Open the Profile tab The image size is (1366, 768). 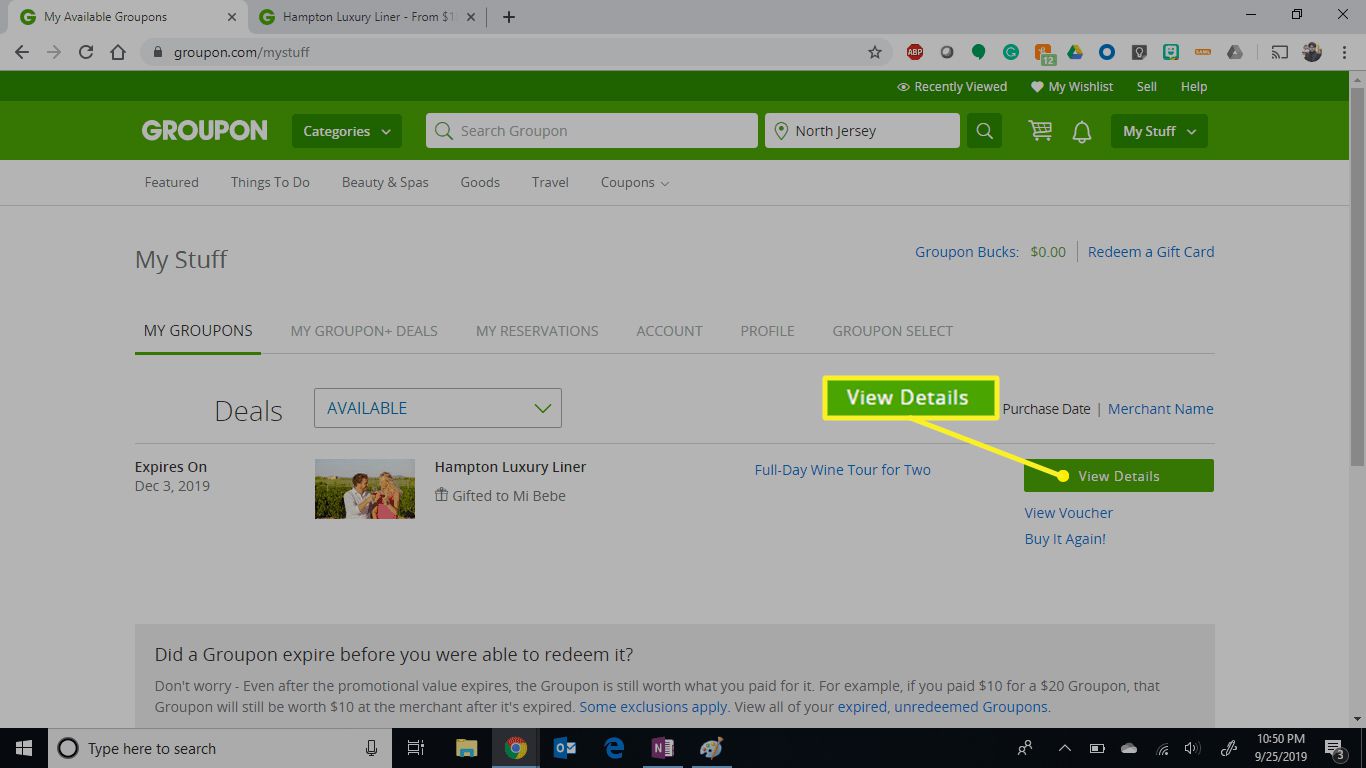[x=767, y=331]
